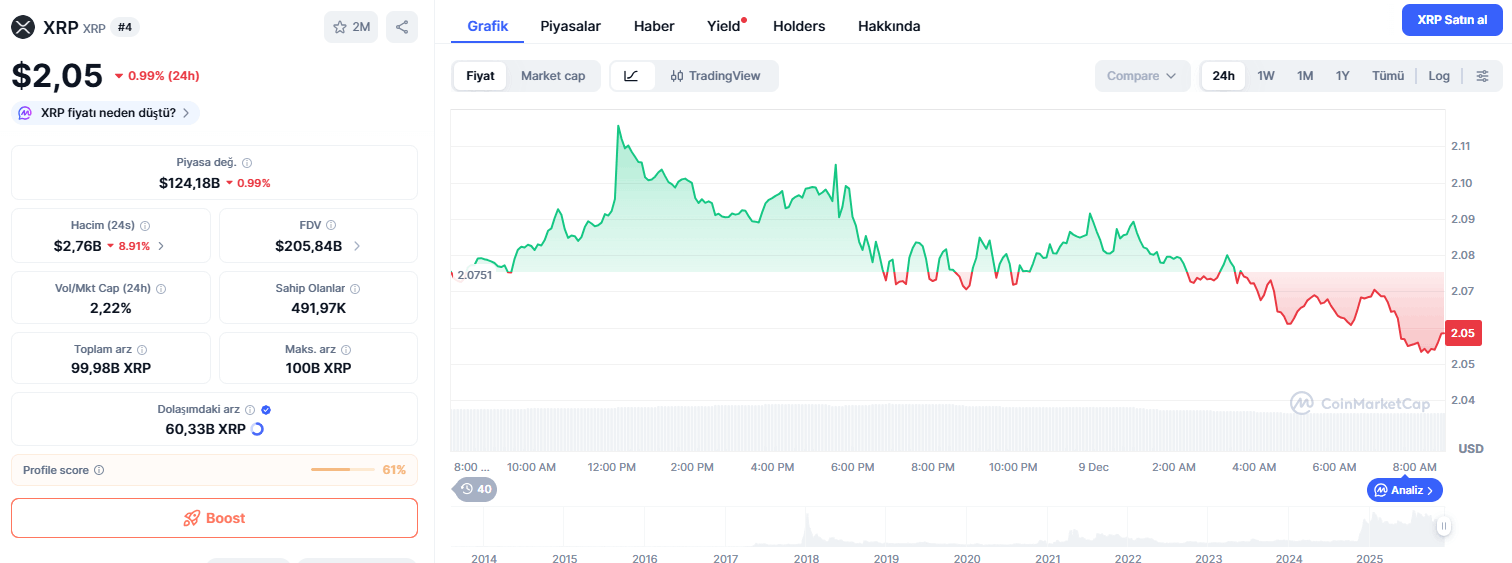This screenshot has width=1512, height=563.
Task: Click 2018 on the history timeline
Action: tap(806, 558)
